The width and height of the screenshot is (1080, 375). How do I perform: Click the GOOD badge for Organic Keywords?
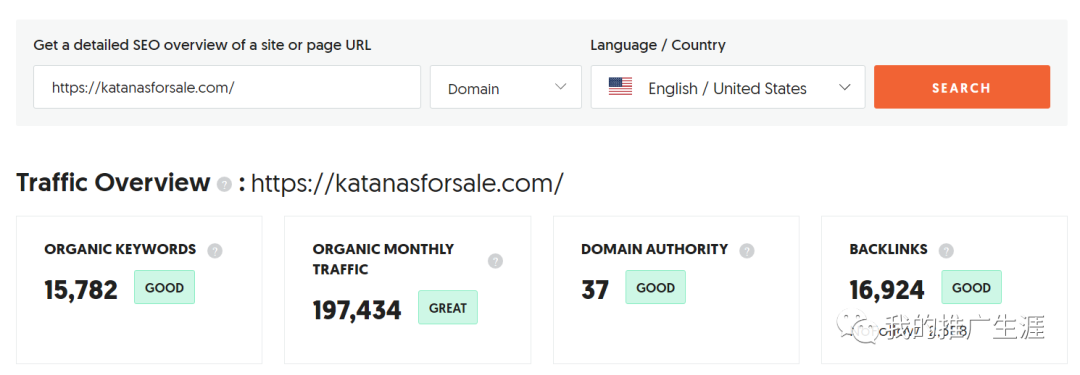coord(165,287)
